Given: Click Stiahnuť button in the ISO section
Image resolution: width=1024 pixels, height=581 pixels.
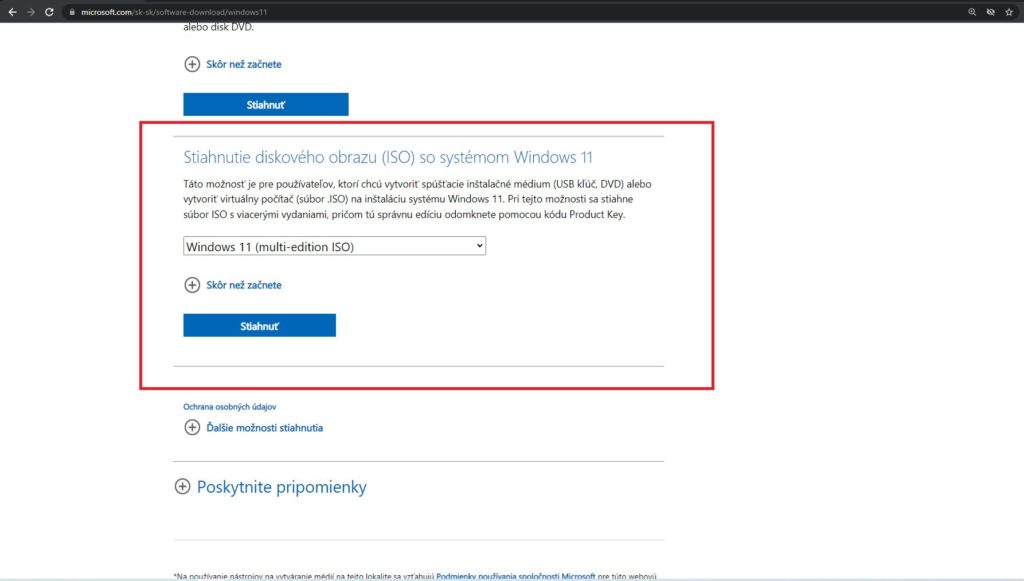Looking at the screenshot, I should [259, 325].
